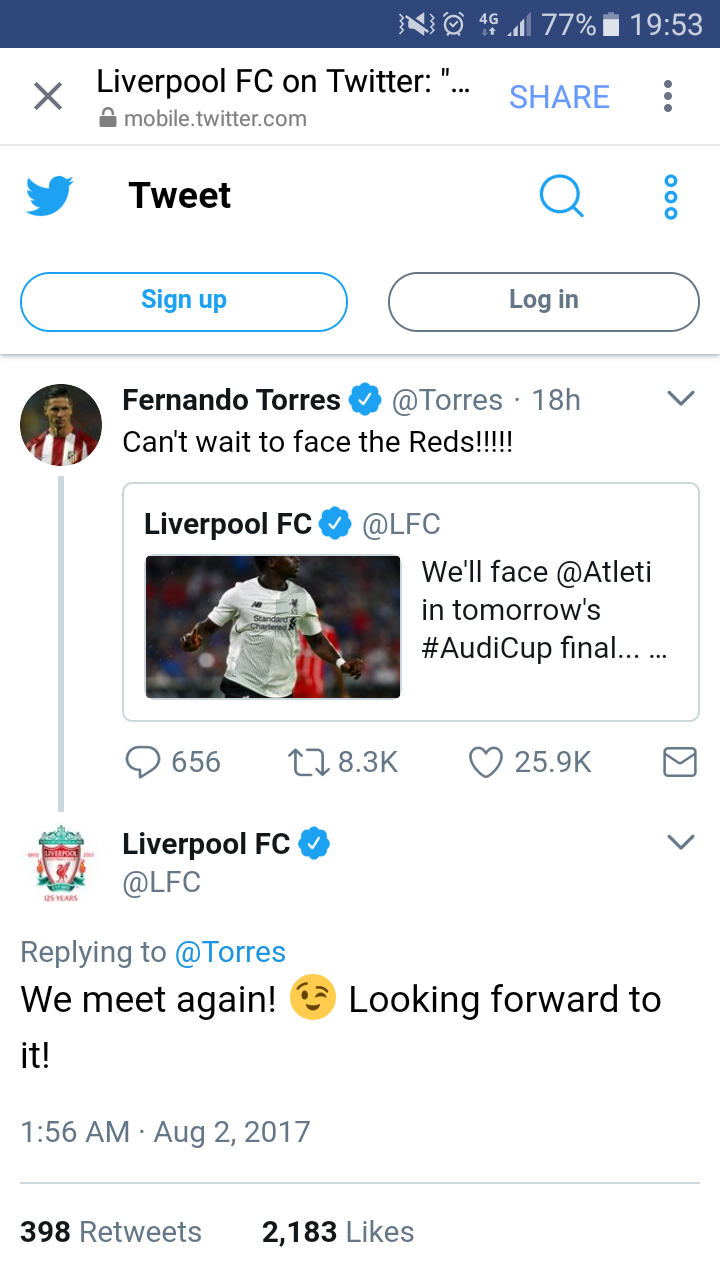Image resolution: width=720 pixels, height=1280 pixels.
Task: Open the browser three-dot overflow menu
Action: (x=667, y=97)
